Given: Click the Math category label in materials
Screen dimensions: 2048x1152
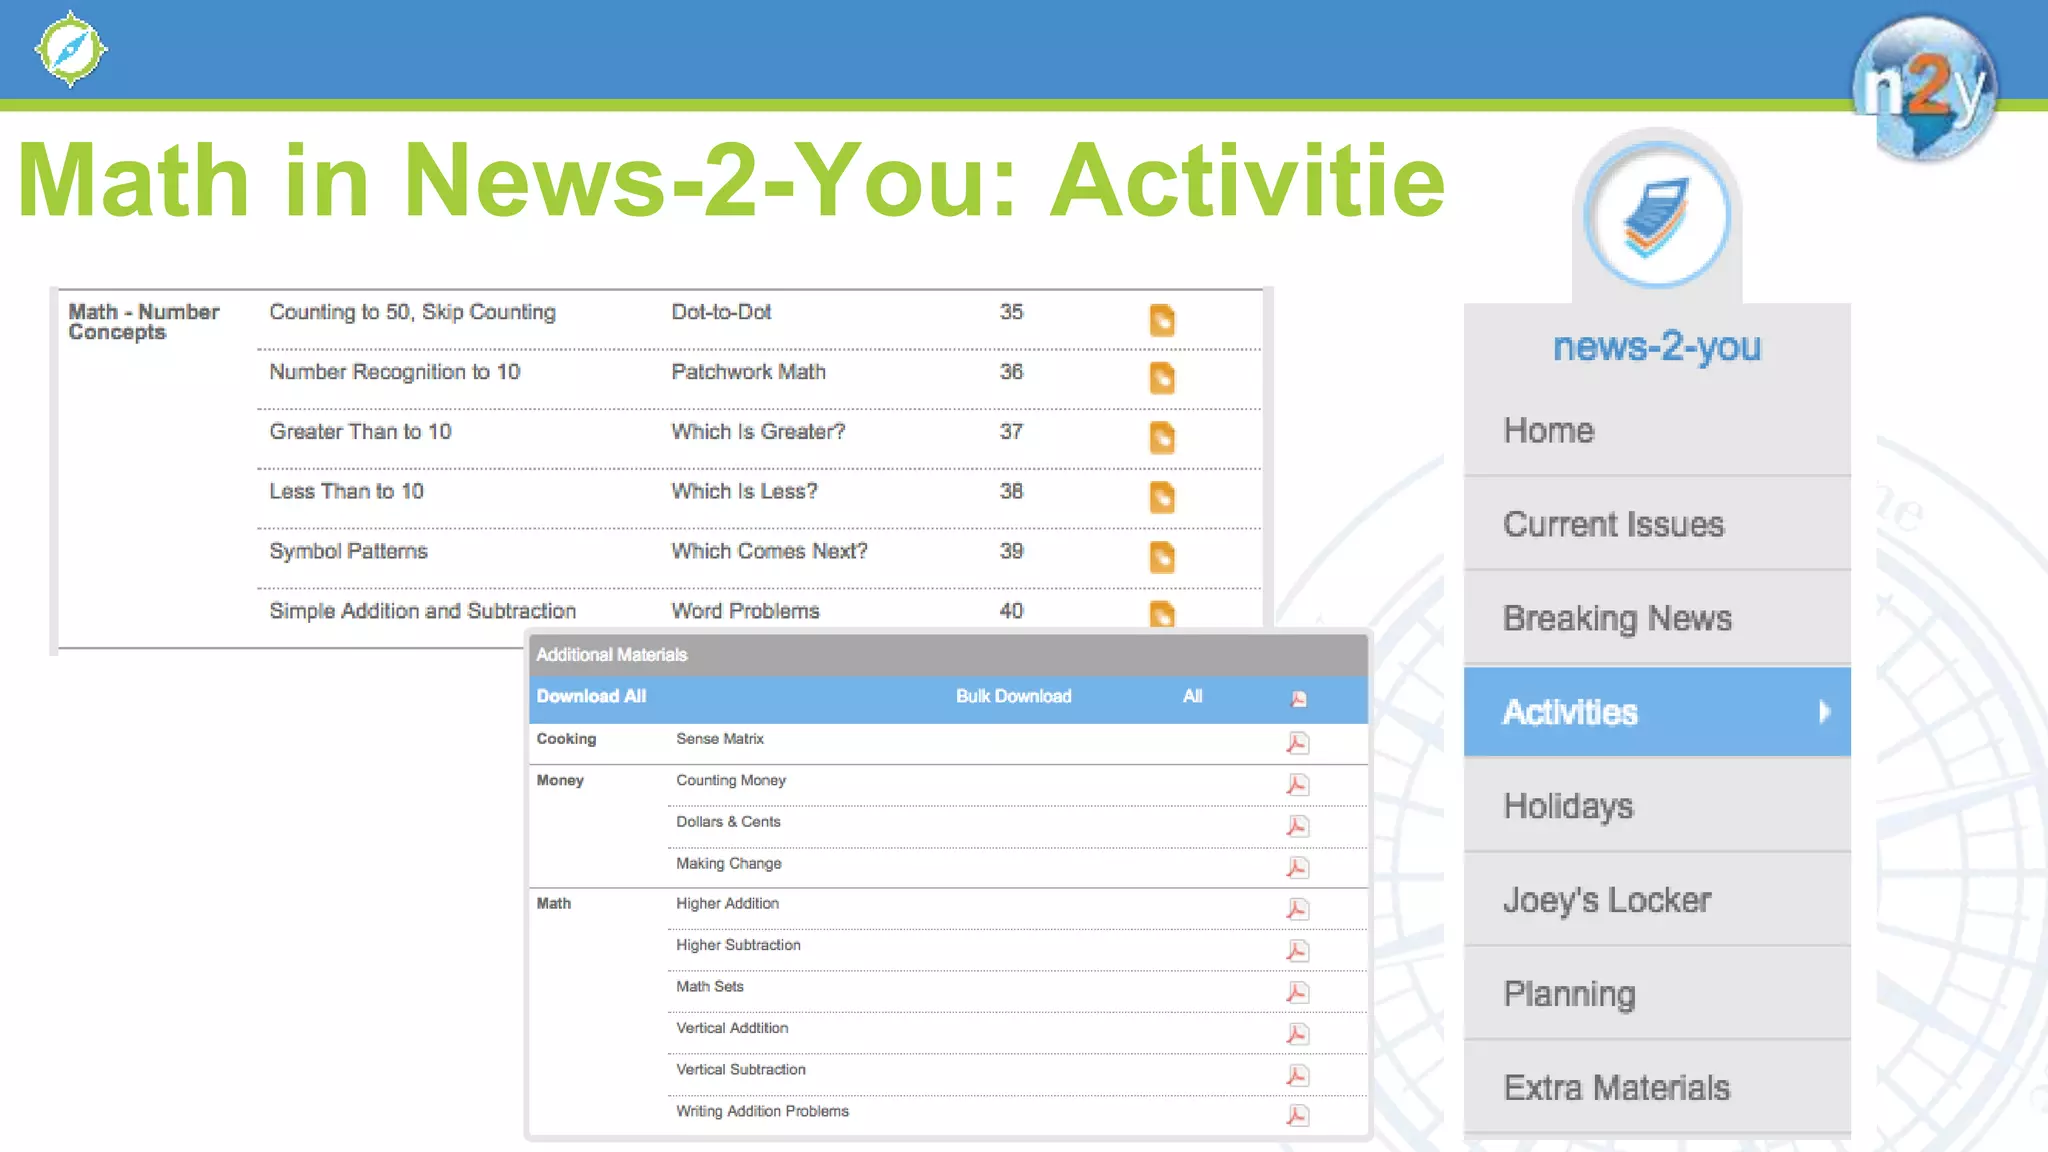Looking at the screenshot, I should [x=553, y=903].
